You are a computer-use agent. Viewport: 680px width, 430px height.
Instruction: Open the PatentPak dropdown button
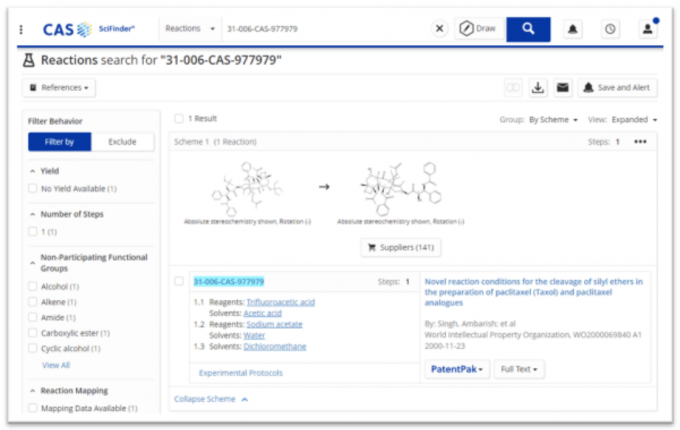coord(457,369)
